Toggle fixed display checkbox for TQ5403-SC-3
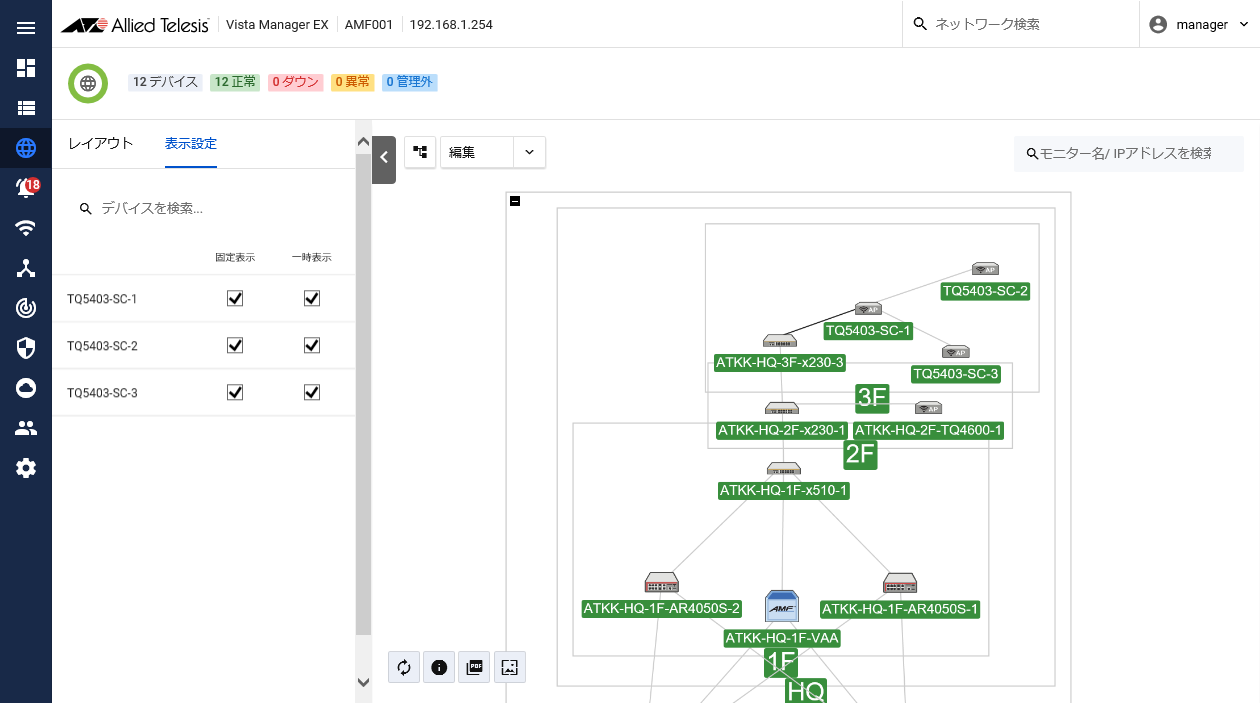 pos(235,392)
